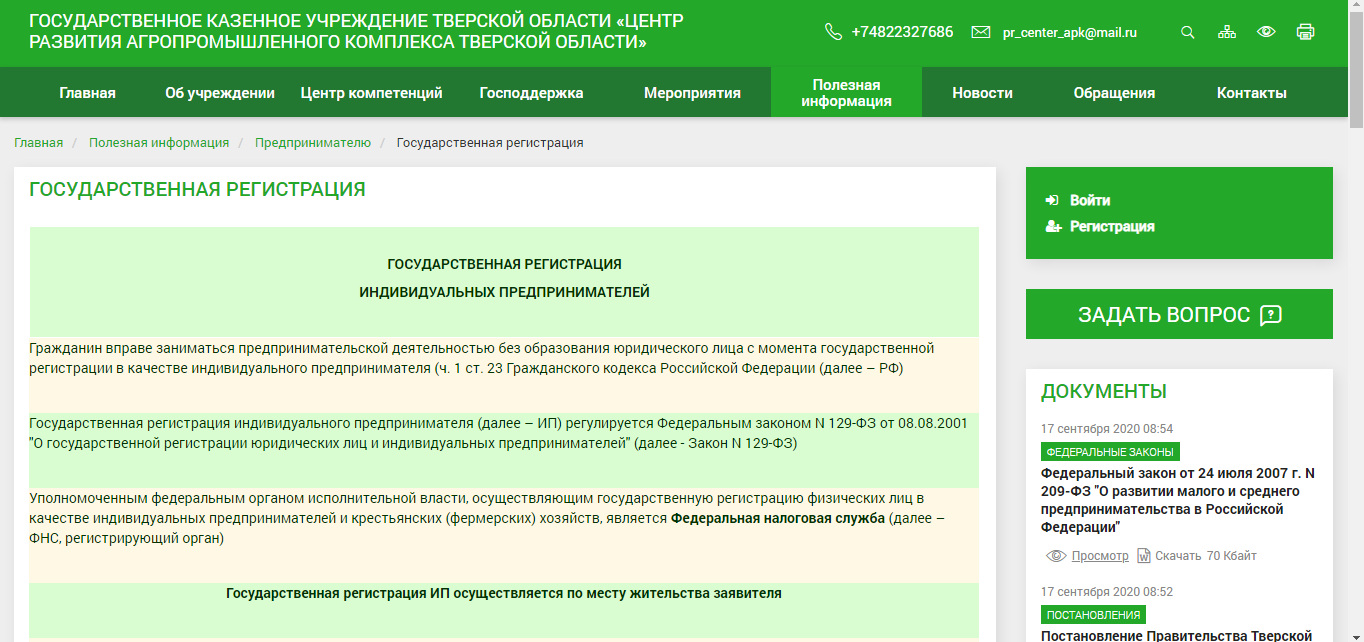The image size is (1364, 642).
Task: Click the ЗАДАТЬ ВОПРОС button
Action: point(1179,314)
